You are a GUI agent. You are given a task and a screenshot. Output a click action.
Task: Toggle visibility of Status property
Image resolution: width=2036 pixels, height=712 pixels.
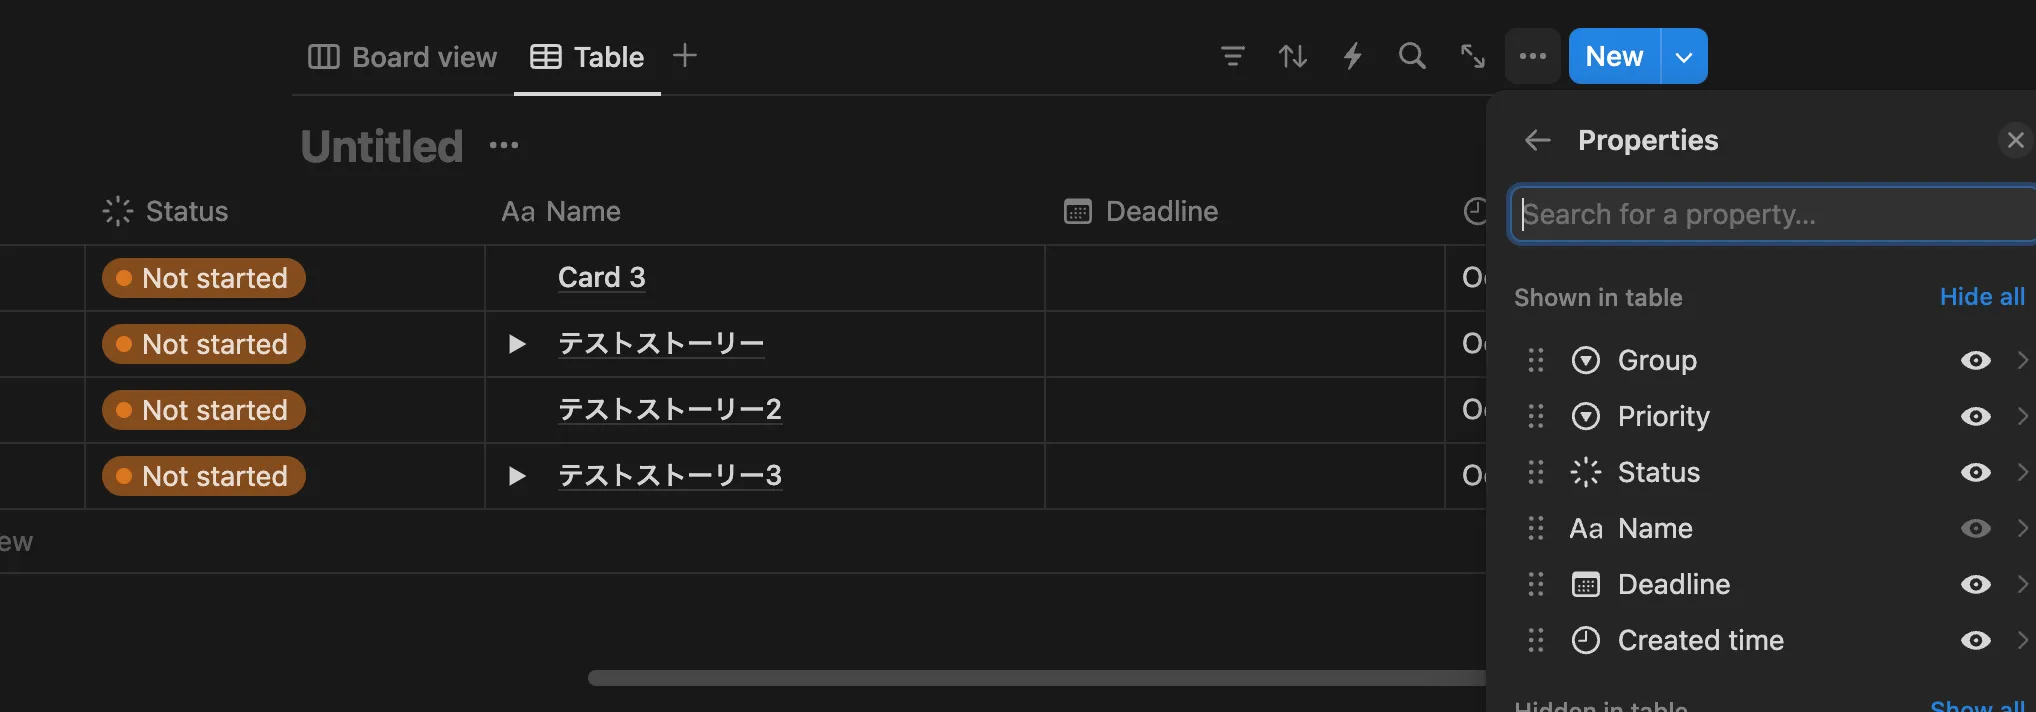pos(1975,472)
